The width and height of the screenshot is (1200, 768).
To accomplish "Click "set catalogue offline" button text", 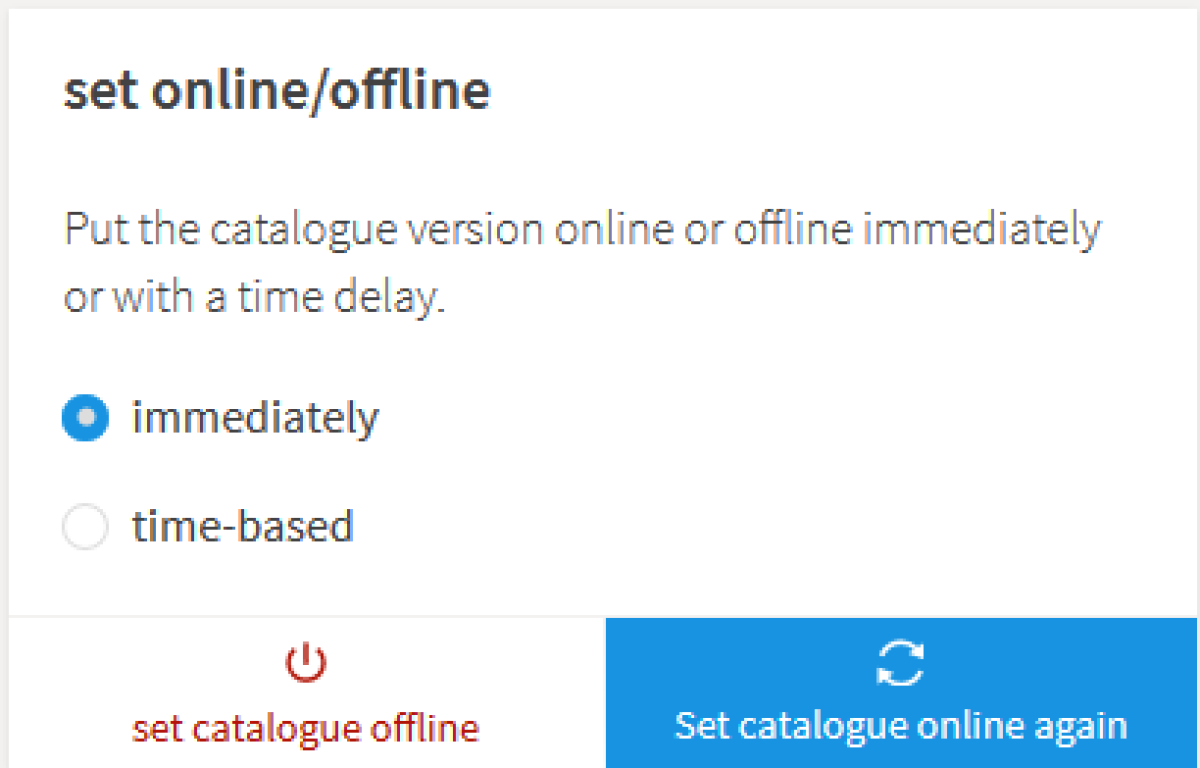I will click(x=305, y=727).
